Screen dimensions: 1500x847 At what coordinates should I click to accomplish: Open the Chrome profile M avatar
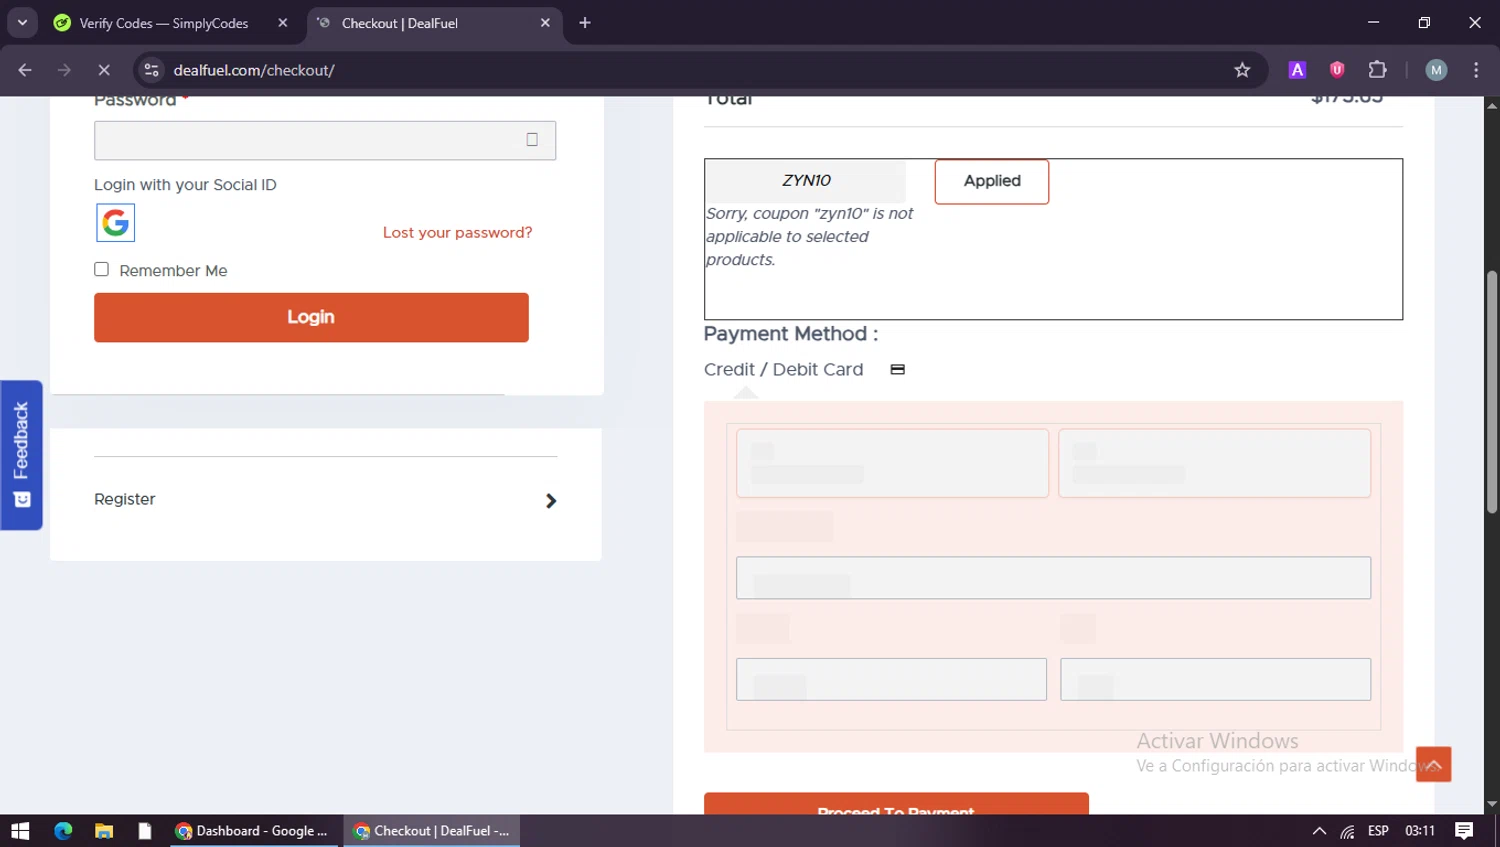point(1436,70)
